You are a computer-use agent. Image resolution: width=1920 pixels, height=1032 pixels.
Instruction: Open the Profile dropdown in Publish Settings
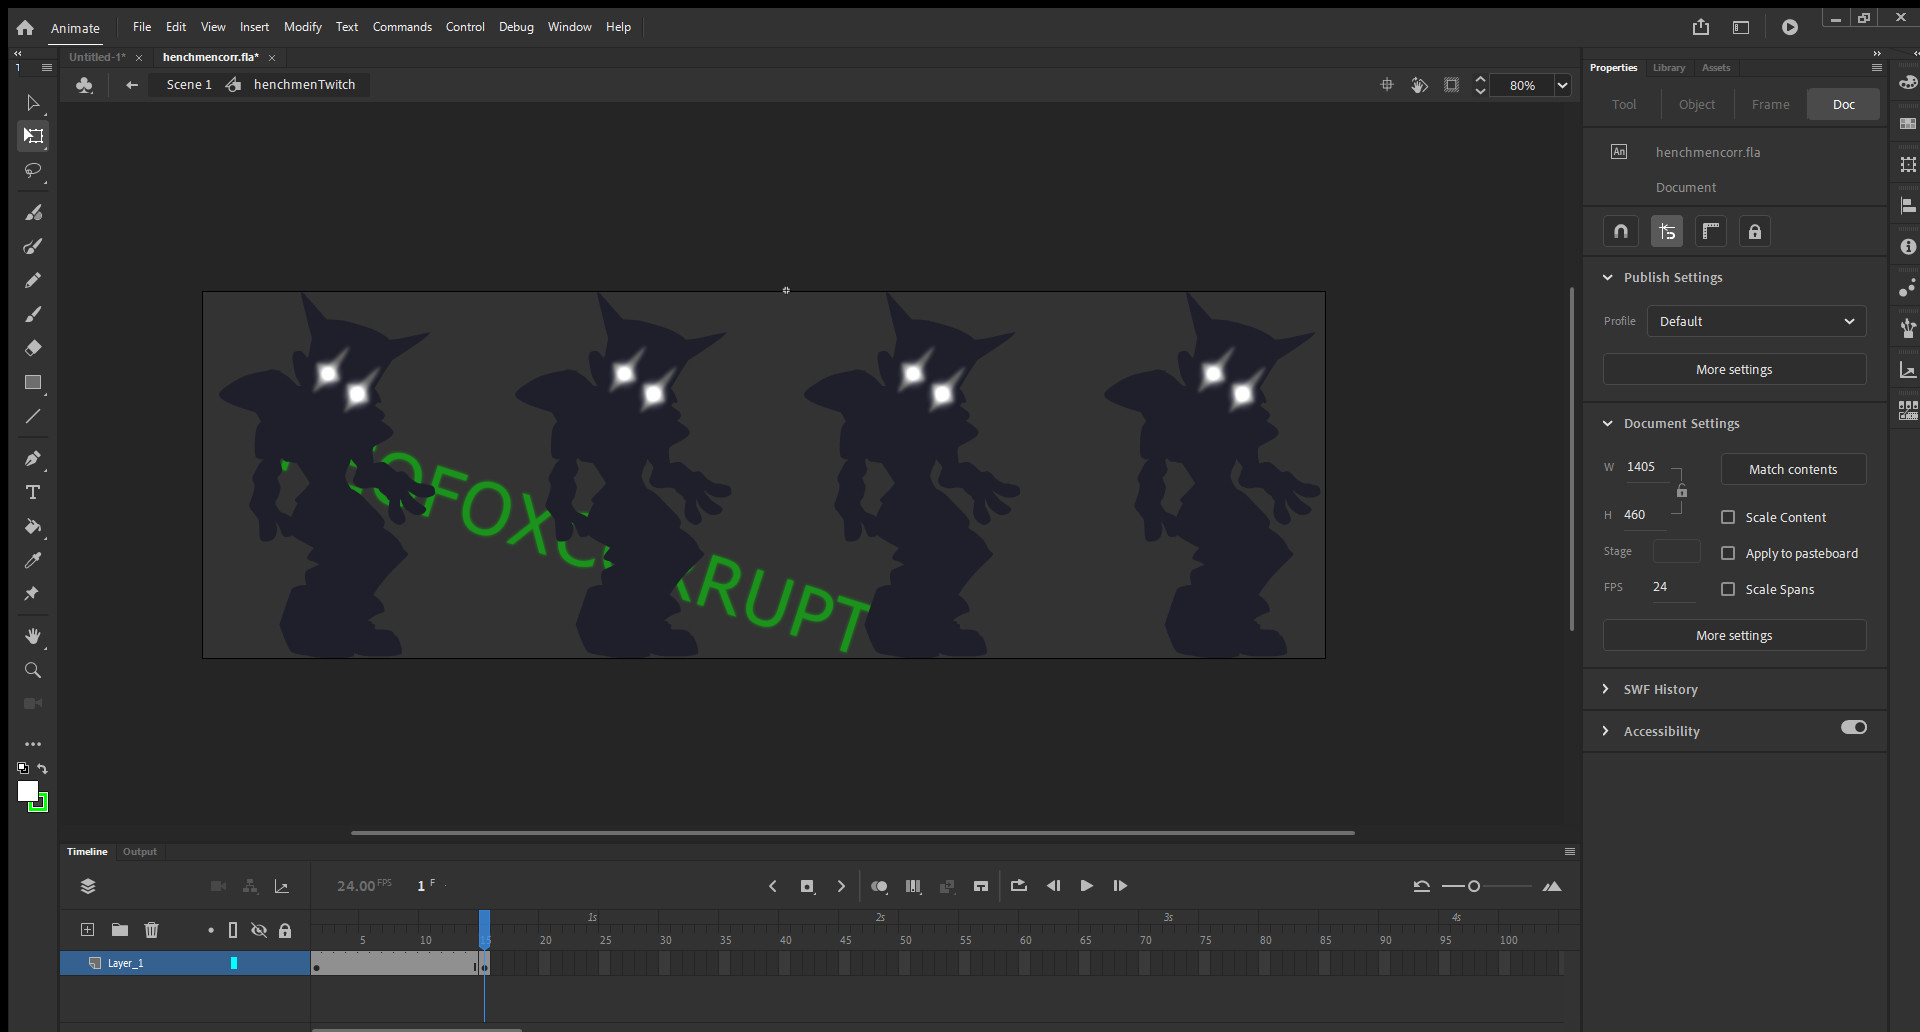(1756, 321)
